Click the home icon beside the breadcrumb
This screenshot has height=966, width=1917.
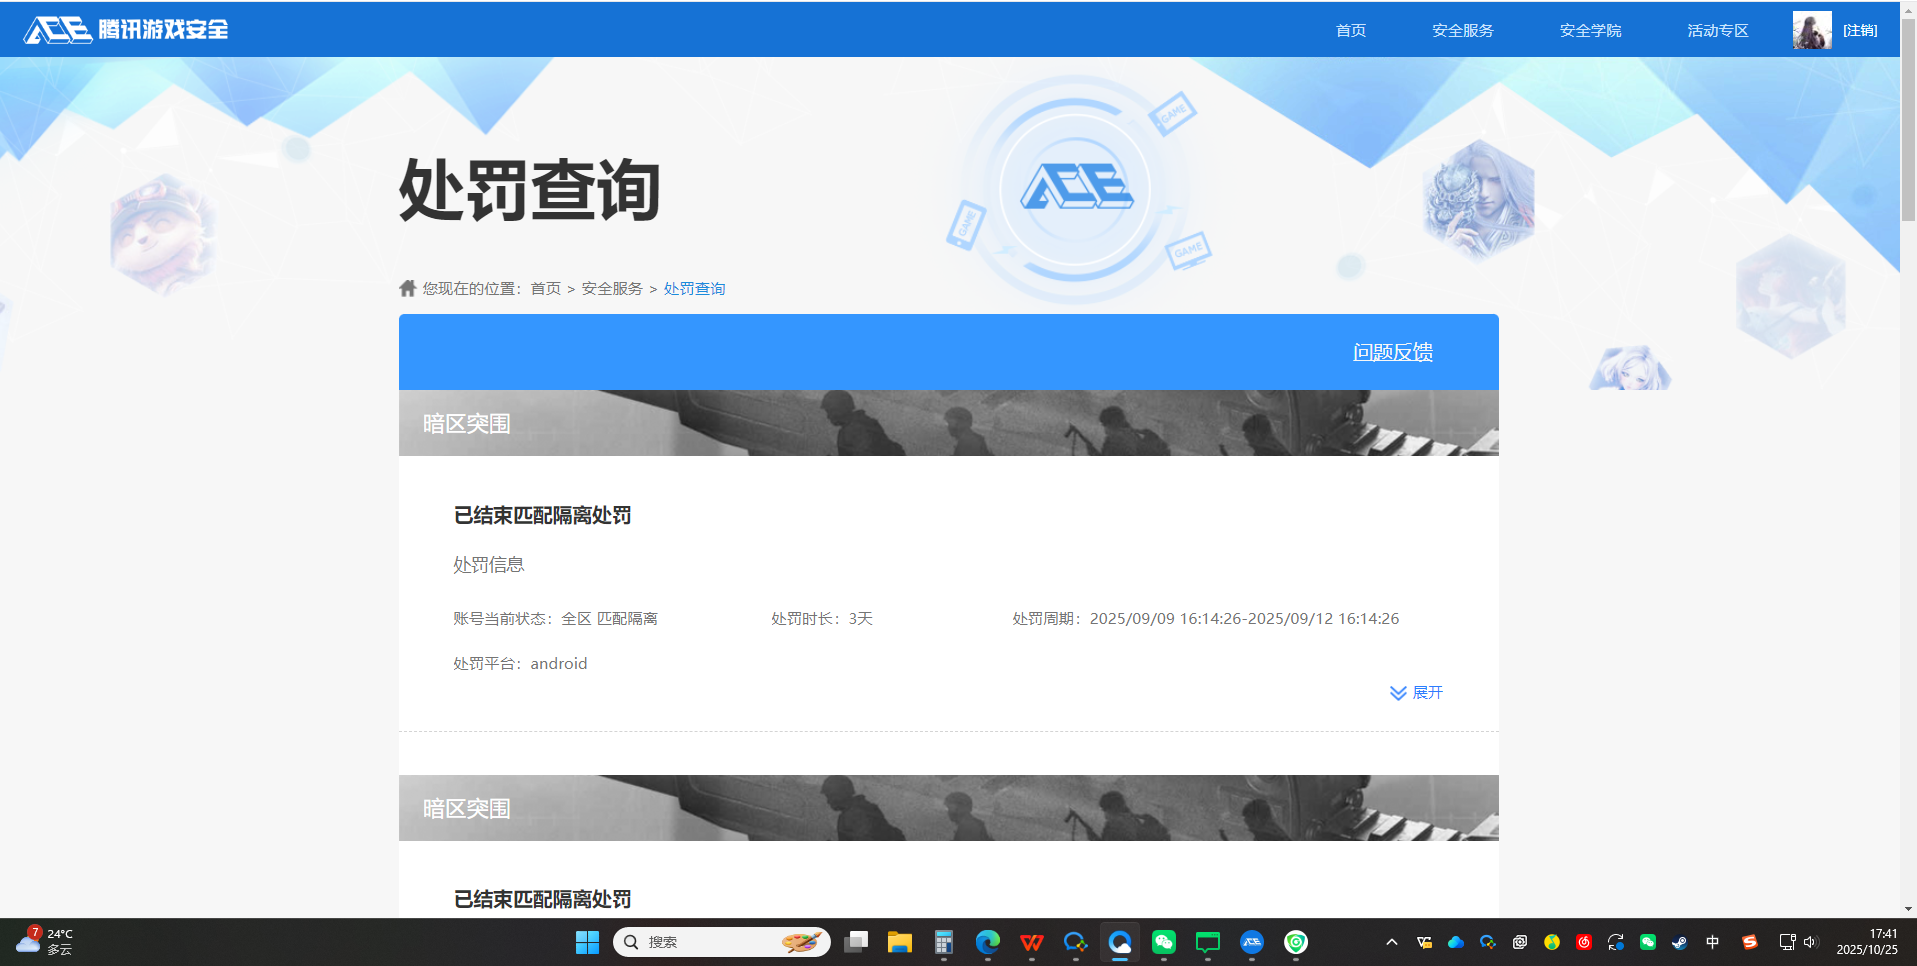(x=407, y=288)
